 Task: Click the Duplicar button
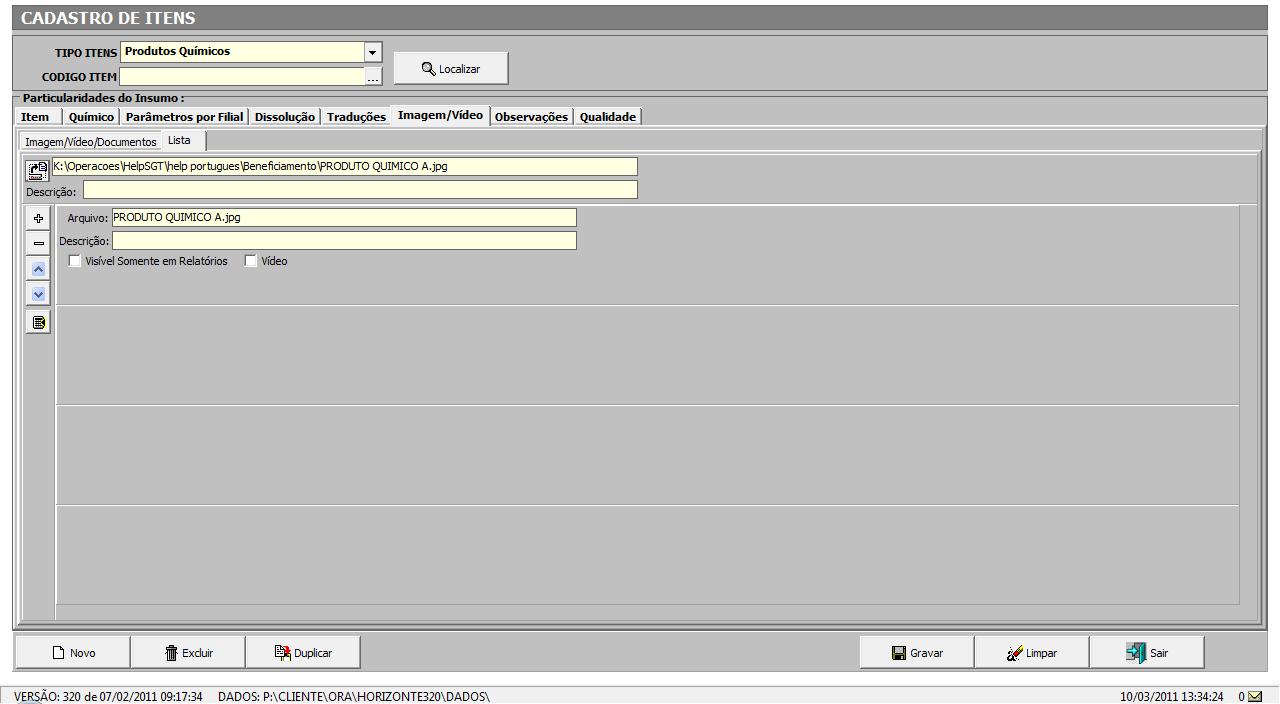tap(303, 653)
